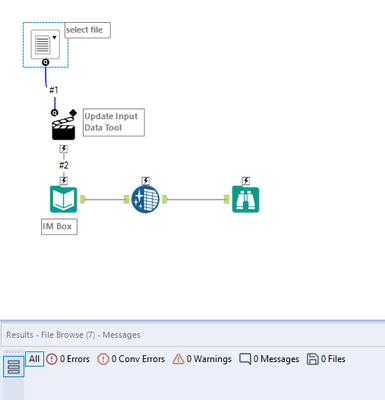Click the 'IM Box' annotation label
The width and height of the screenshot is (385, 400).
click(x=59, y=227)
